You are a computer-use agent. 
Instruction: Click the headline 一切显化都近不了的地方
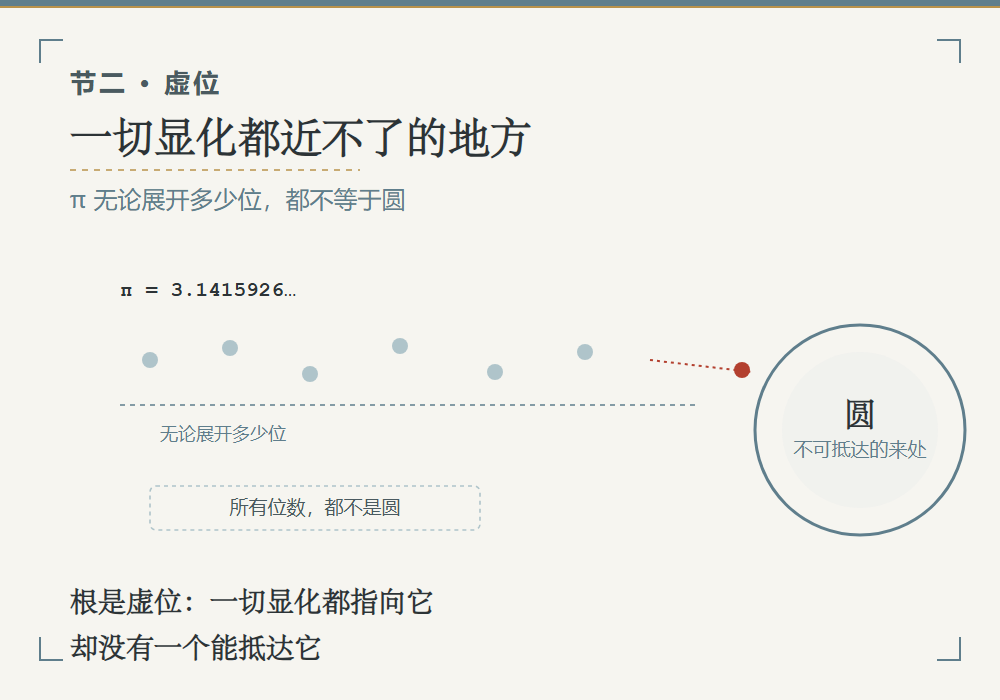pyautogui.click(x=300, y=138)
